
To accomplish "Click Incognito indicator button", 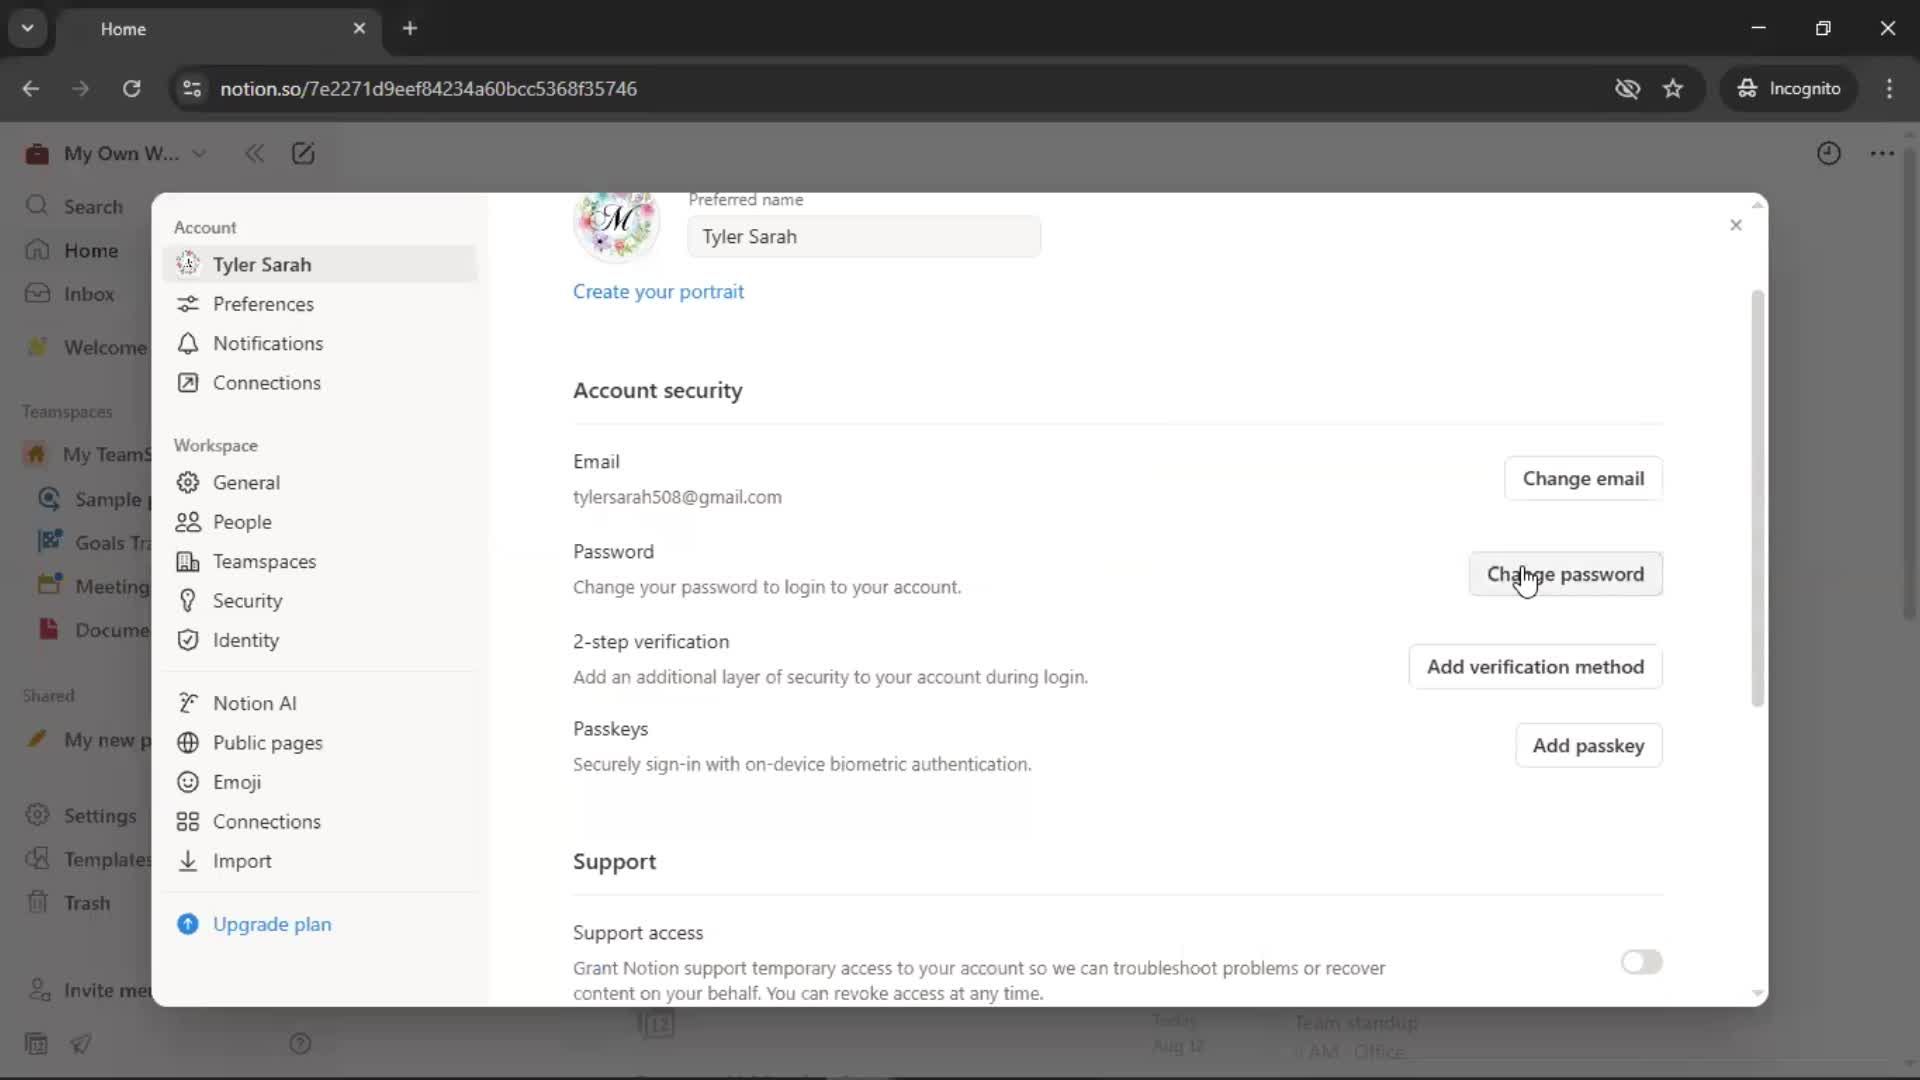I will (x=1789, y=89).
